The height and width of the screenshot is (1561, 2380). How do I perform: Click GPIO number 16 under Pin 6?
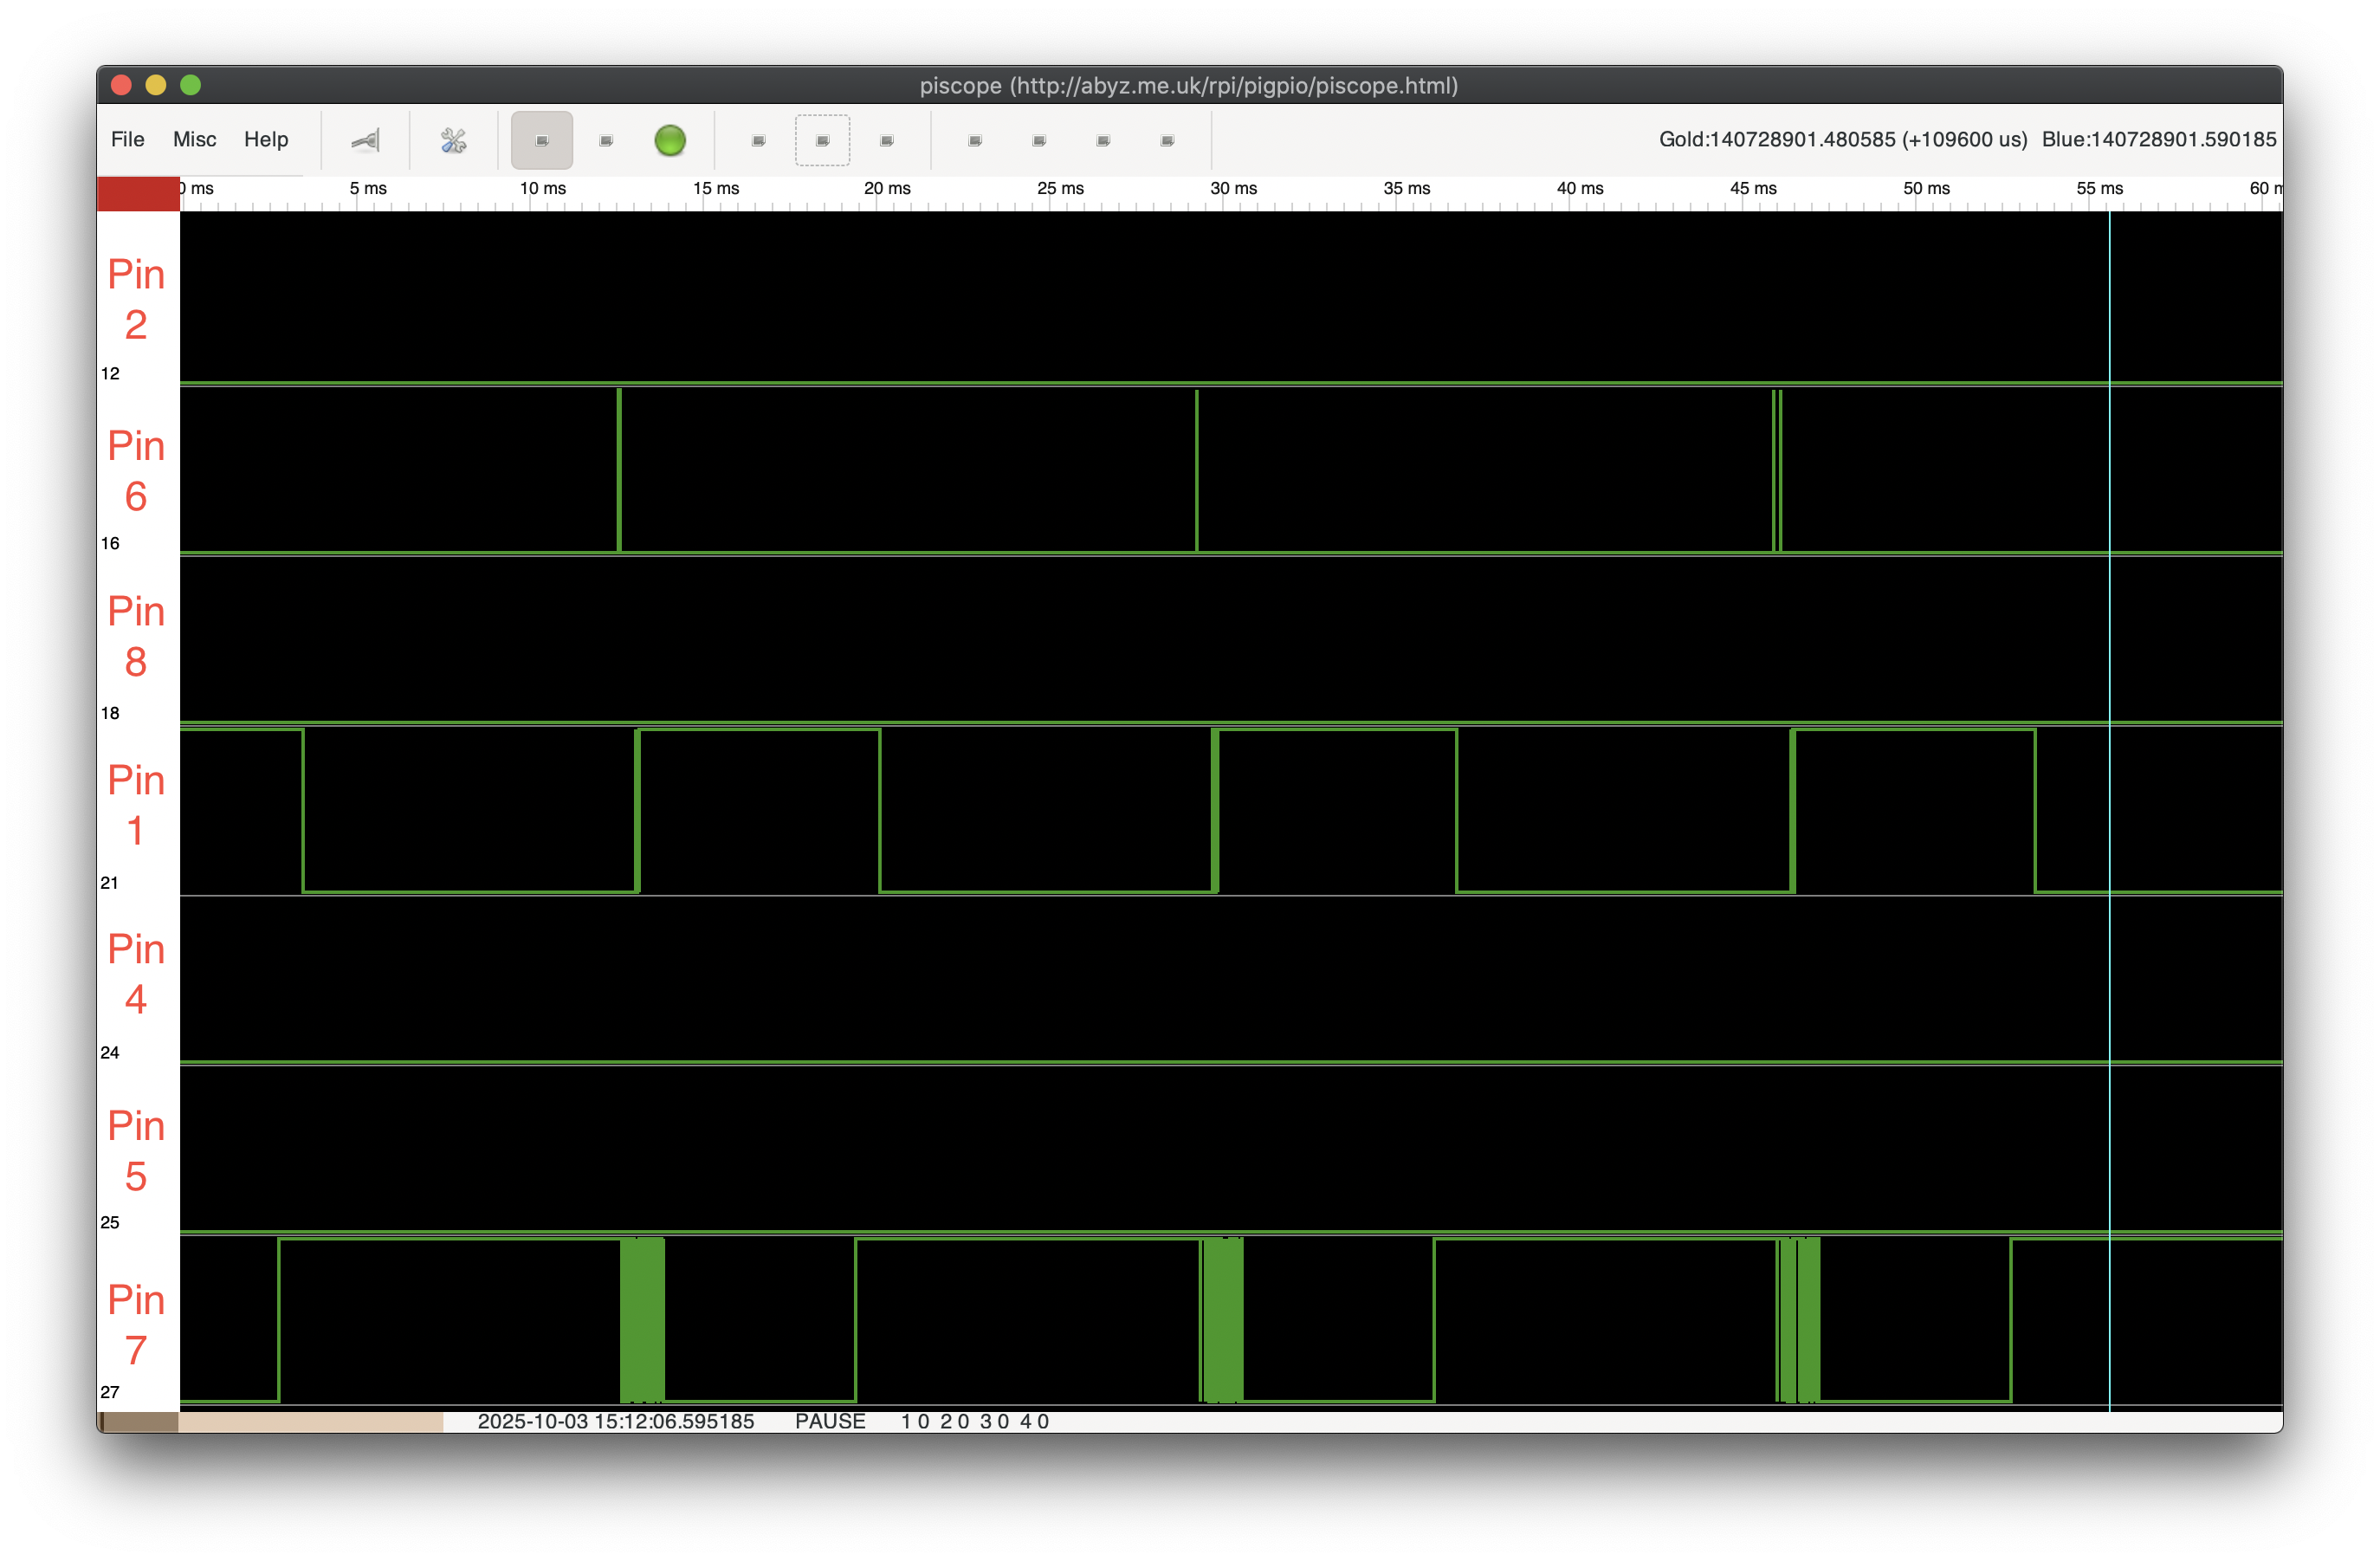pyautogui.click(x=110, y=544)
